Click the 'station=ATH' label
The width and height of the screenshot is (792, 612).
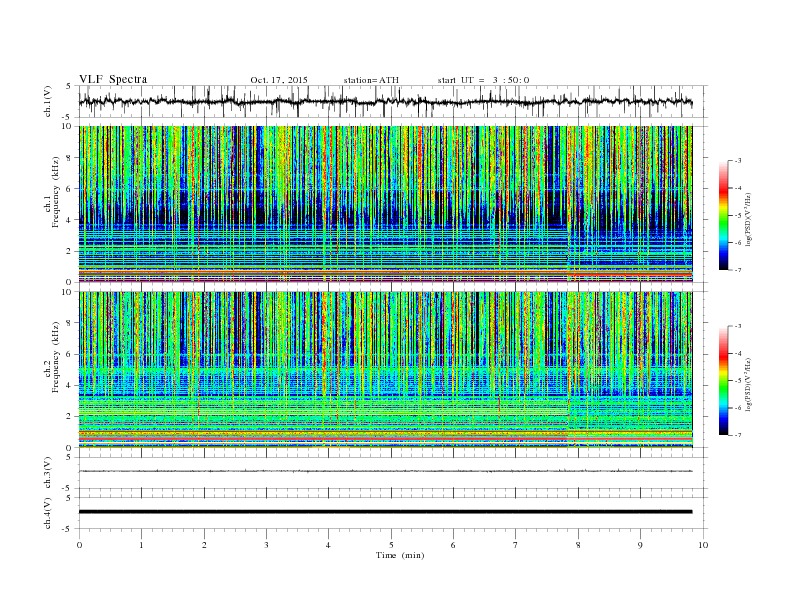coord(371,80)
